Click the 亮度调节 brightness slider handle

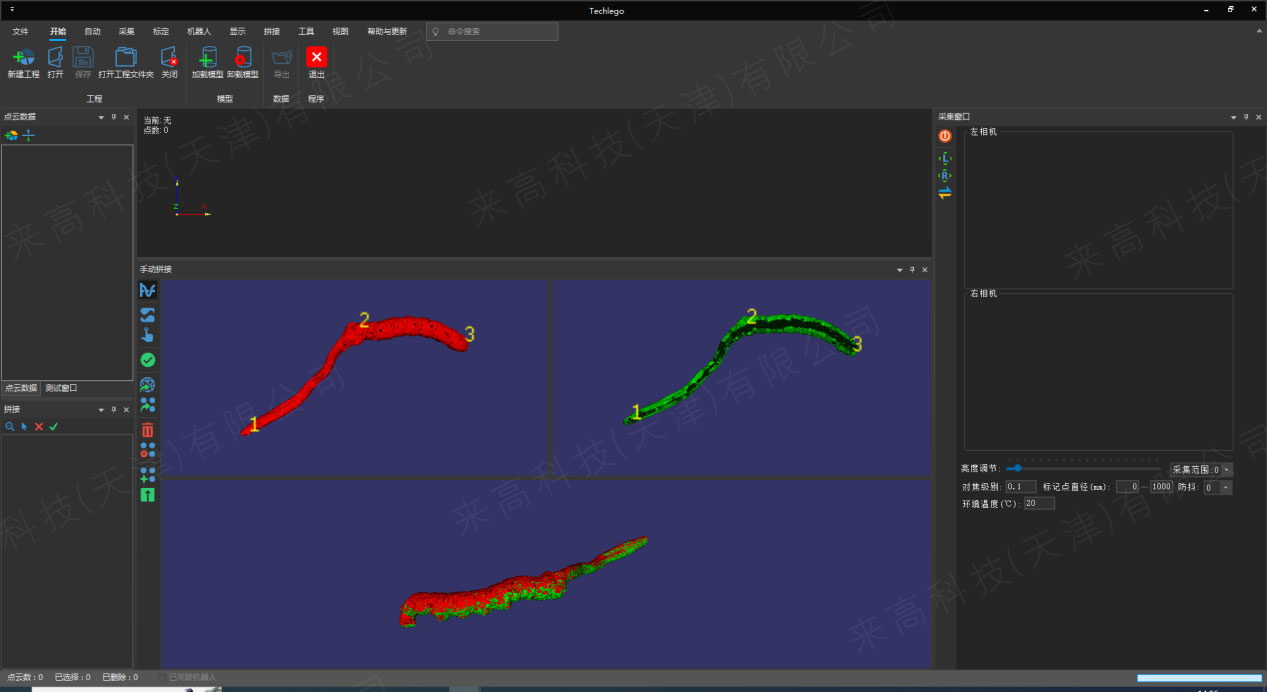pos(1017,468)
